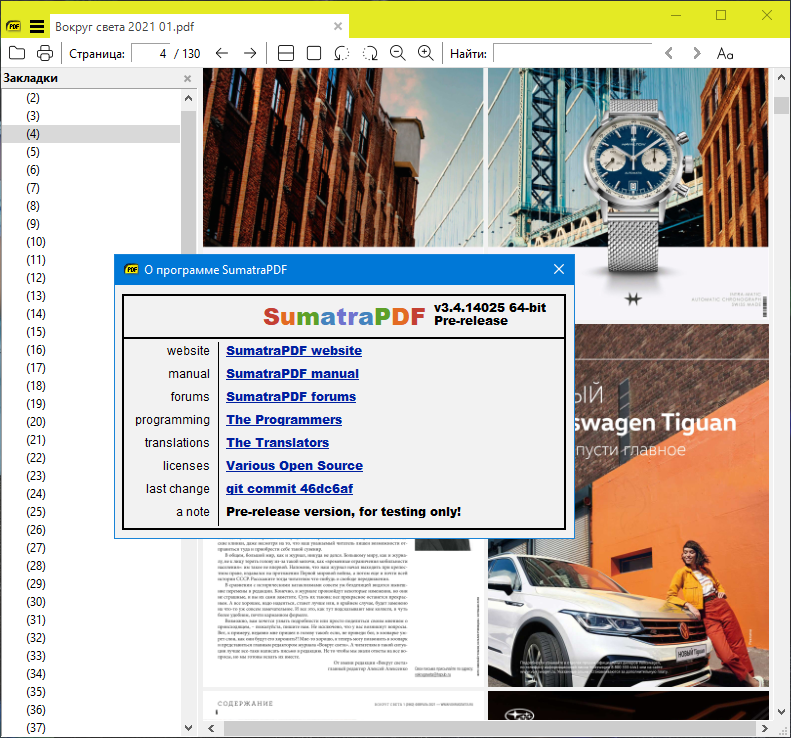Open the git commit 46dc6af link

pos(290,489)
